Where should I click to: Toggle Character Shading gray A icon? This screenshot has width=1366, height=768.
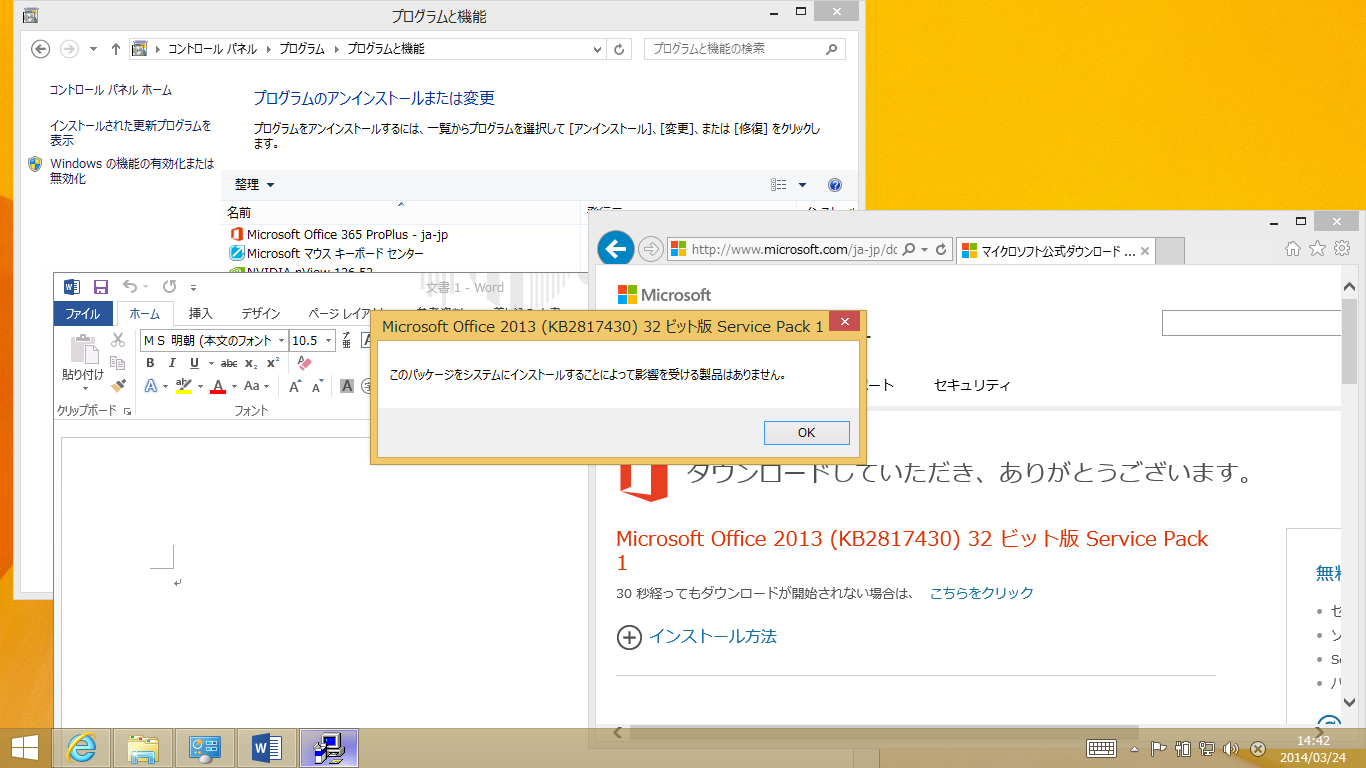[347, 386]
